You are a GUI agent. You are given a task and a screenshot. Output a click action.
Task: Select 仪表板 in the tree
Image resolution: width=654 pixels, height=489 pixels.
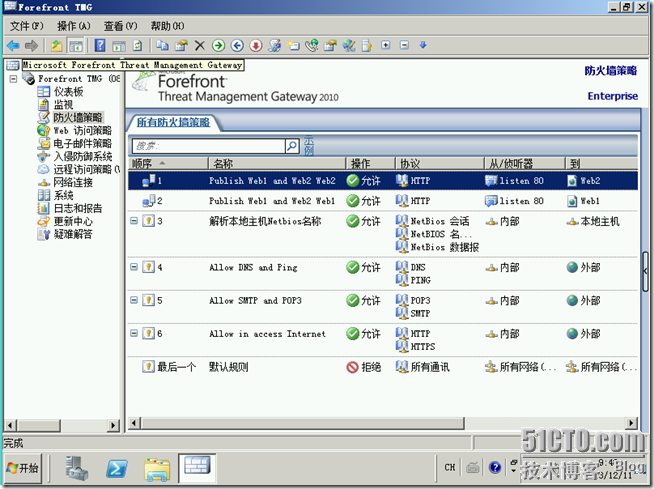[x=68, y=91]
